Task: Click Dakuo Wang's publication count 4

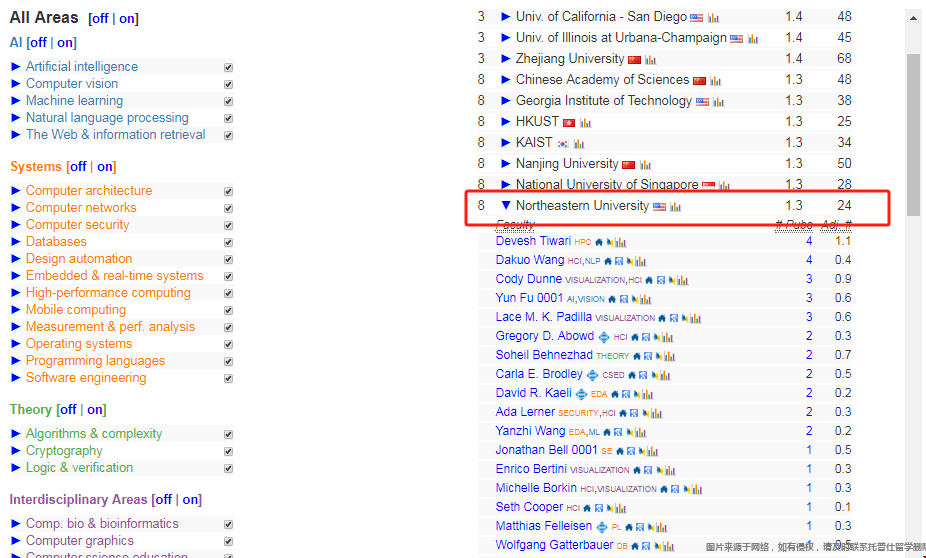Action: pyautogui.click(x=809, y=260)
